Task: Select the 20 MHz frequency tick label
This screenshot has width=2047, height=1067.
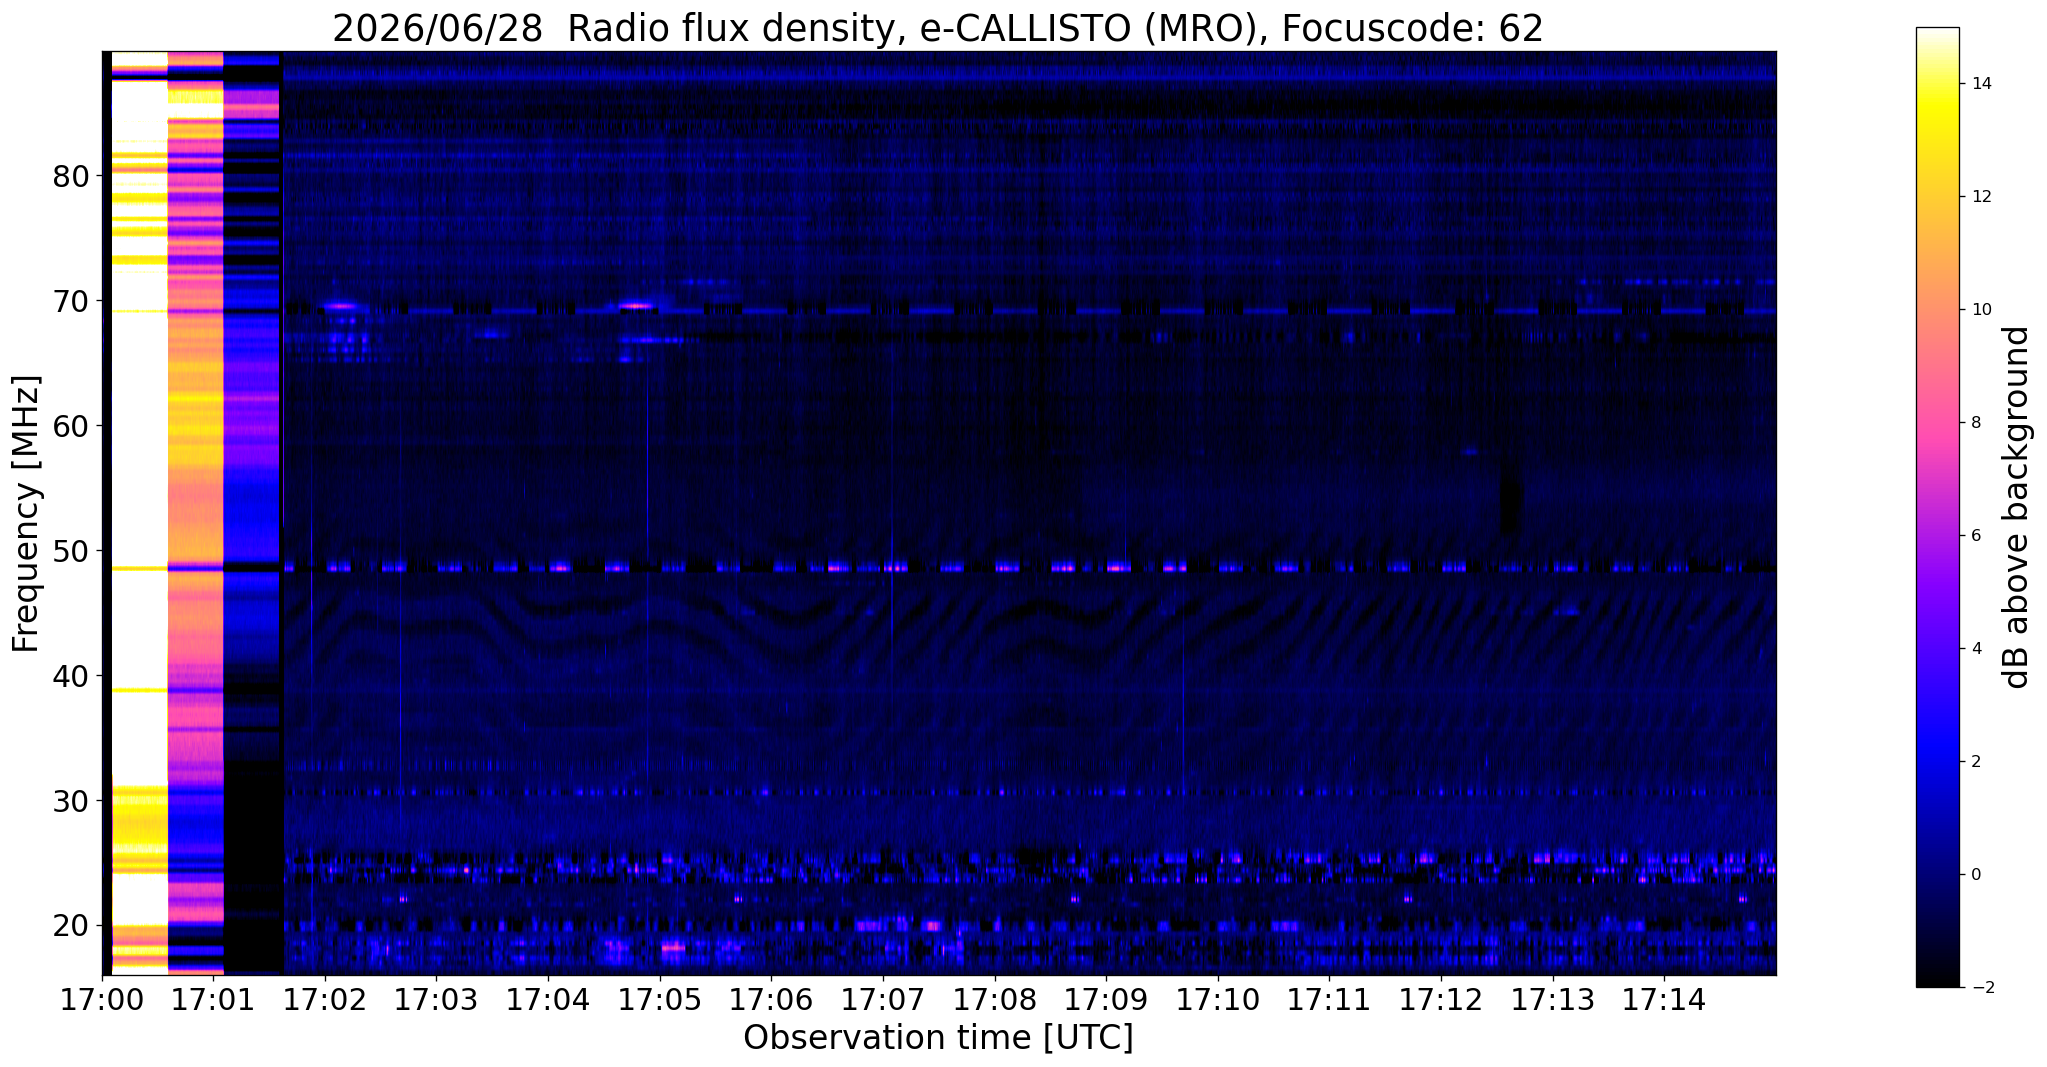Action: pos(71,926)
